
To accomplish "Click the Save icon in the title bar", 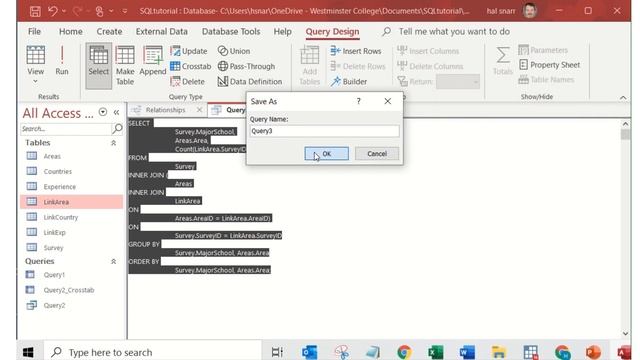I will click(35, 11).
